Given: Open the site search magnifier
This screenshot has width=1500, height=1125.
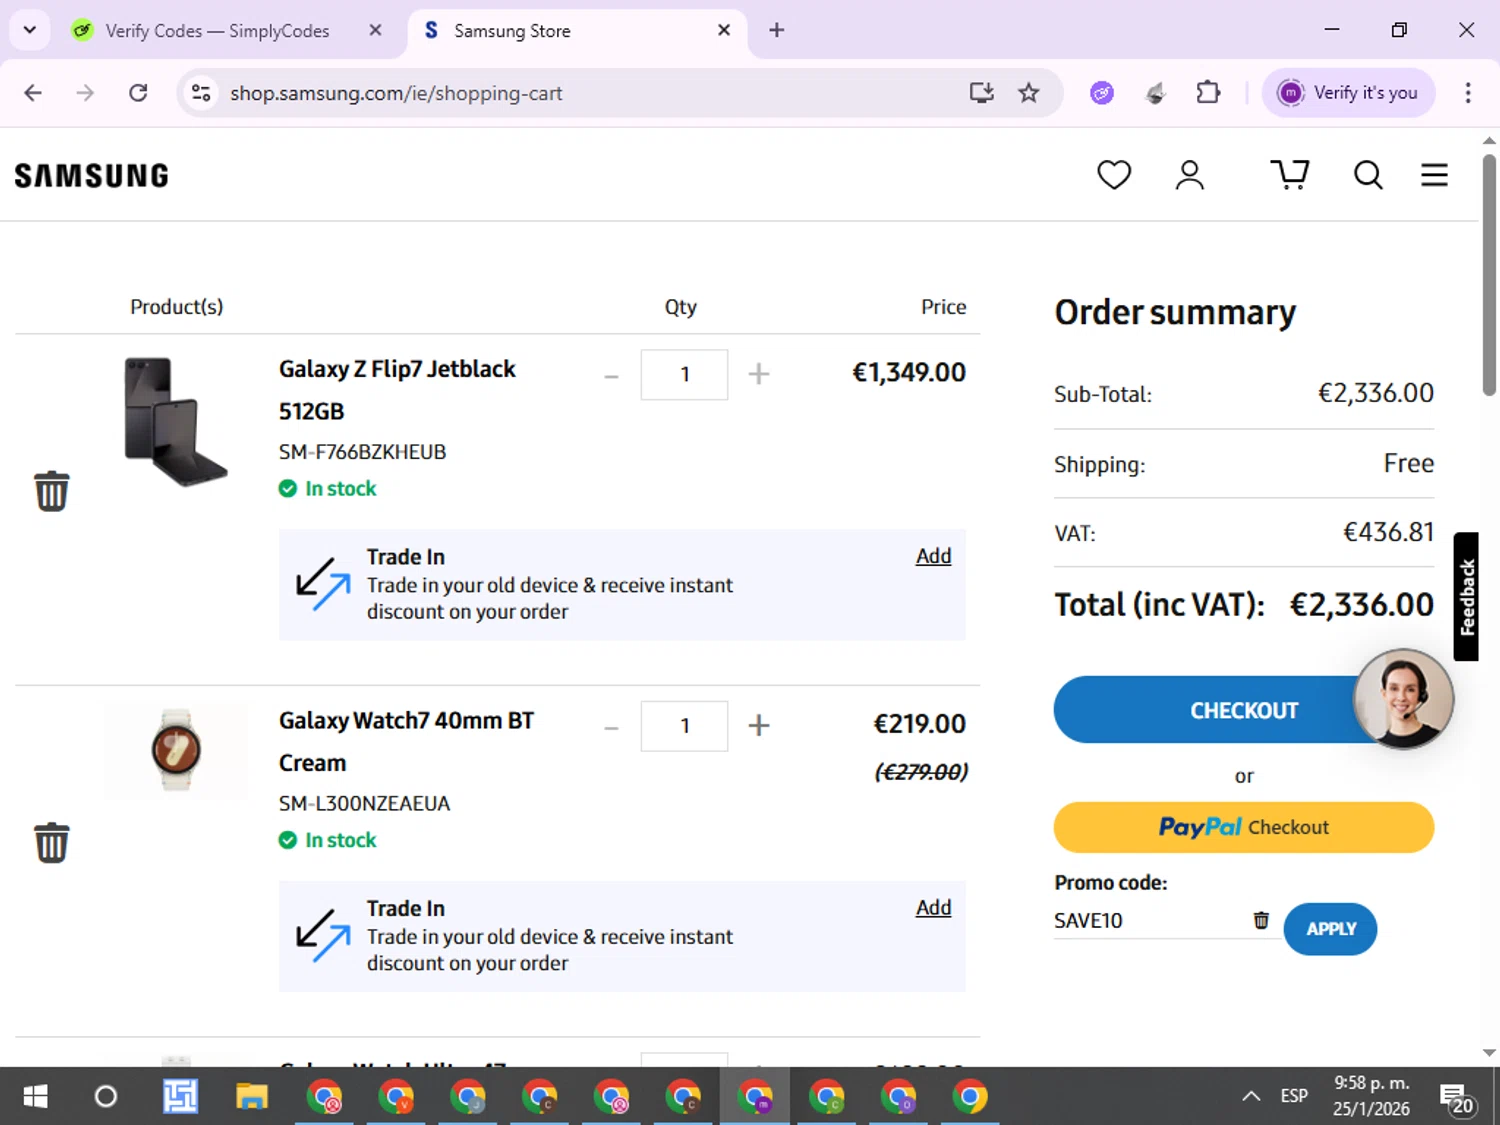Looking at the screenshot, I should [x=1367, y=175].
